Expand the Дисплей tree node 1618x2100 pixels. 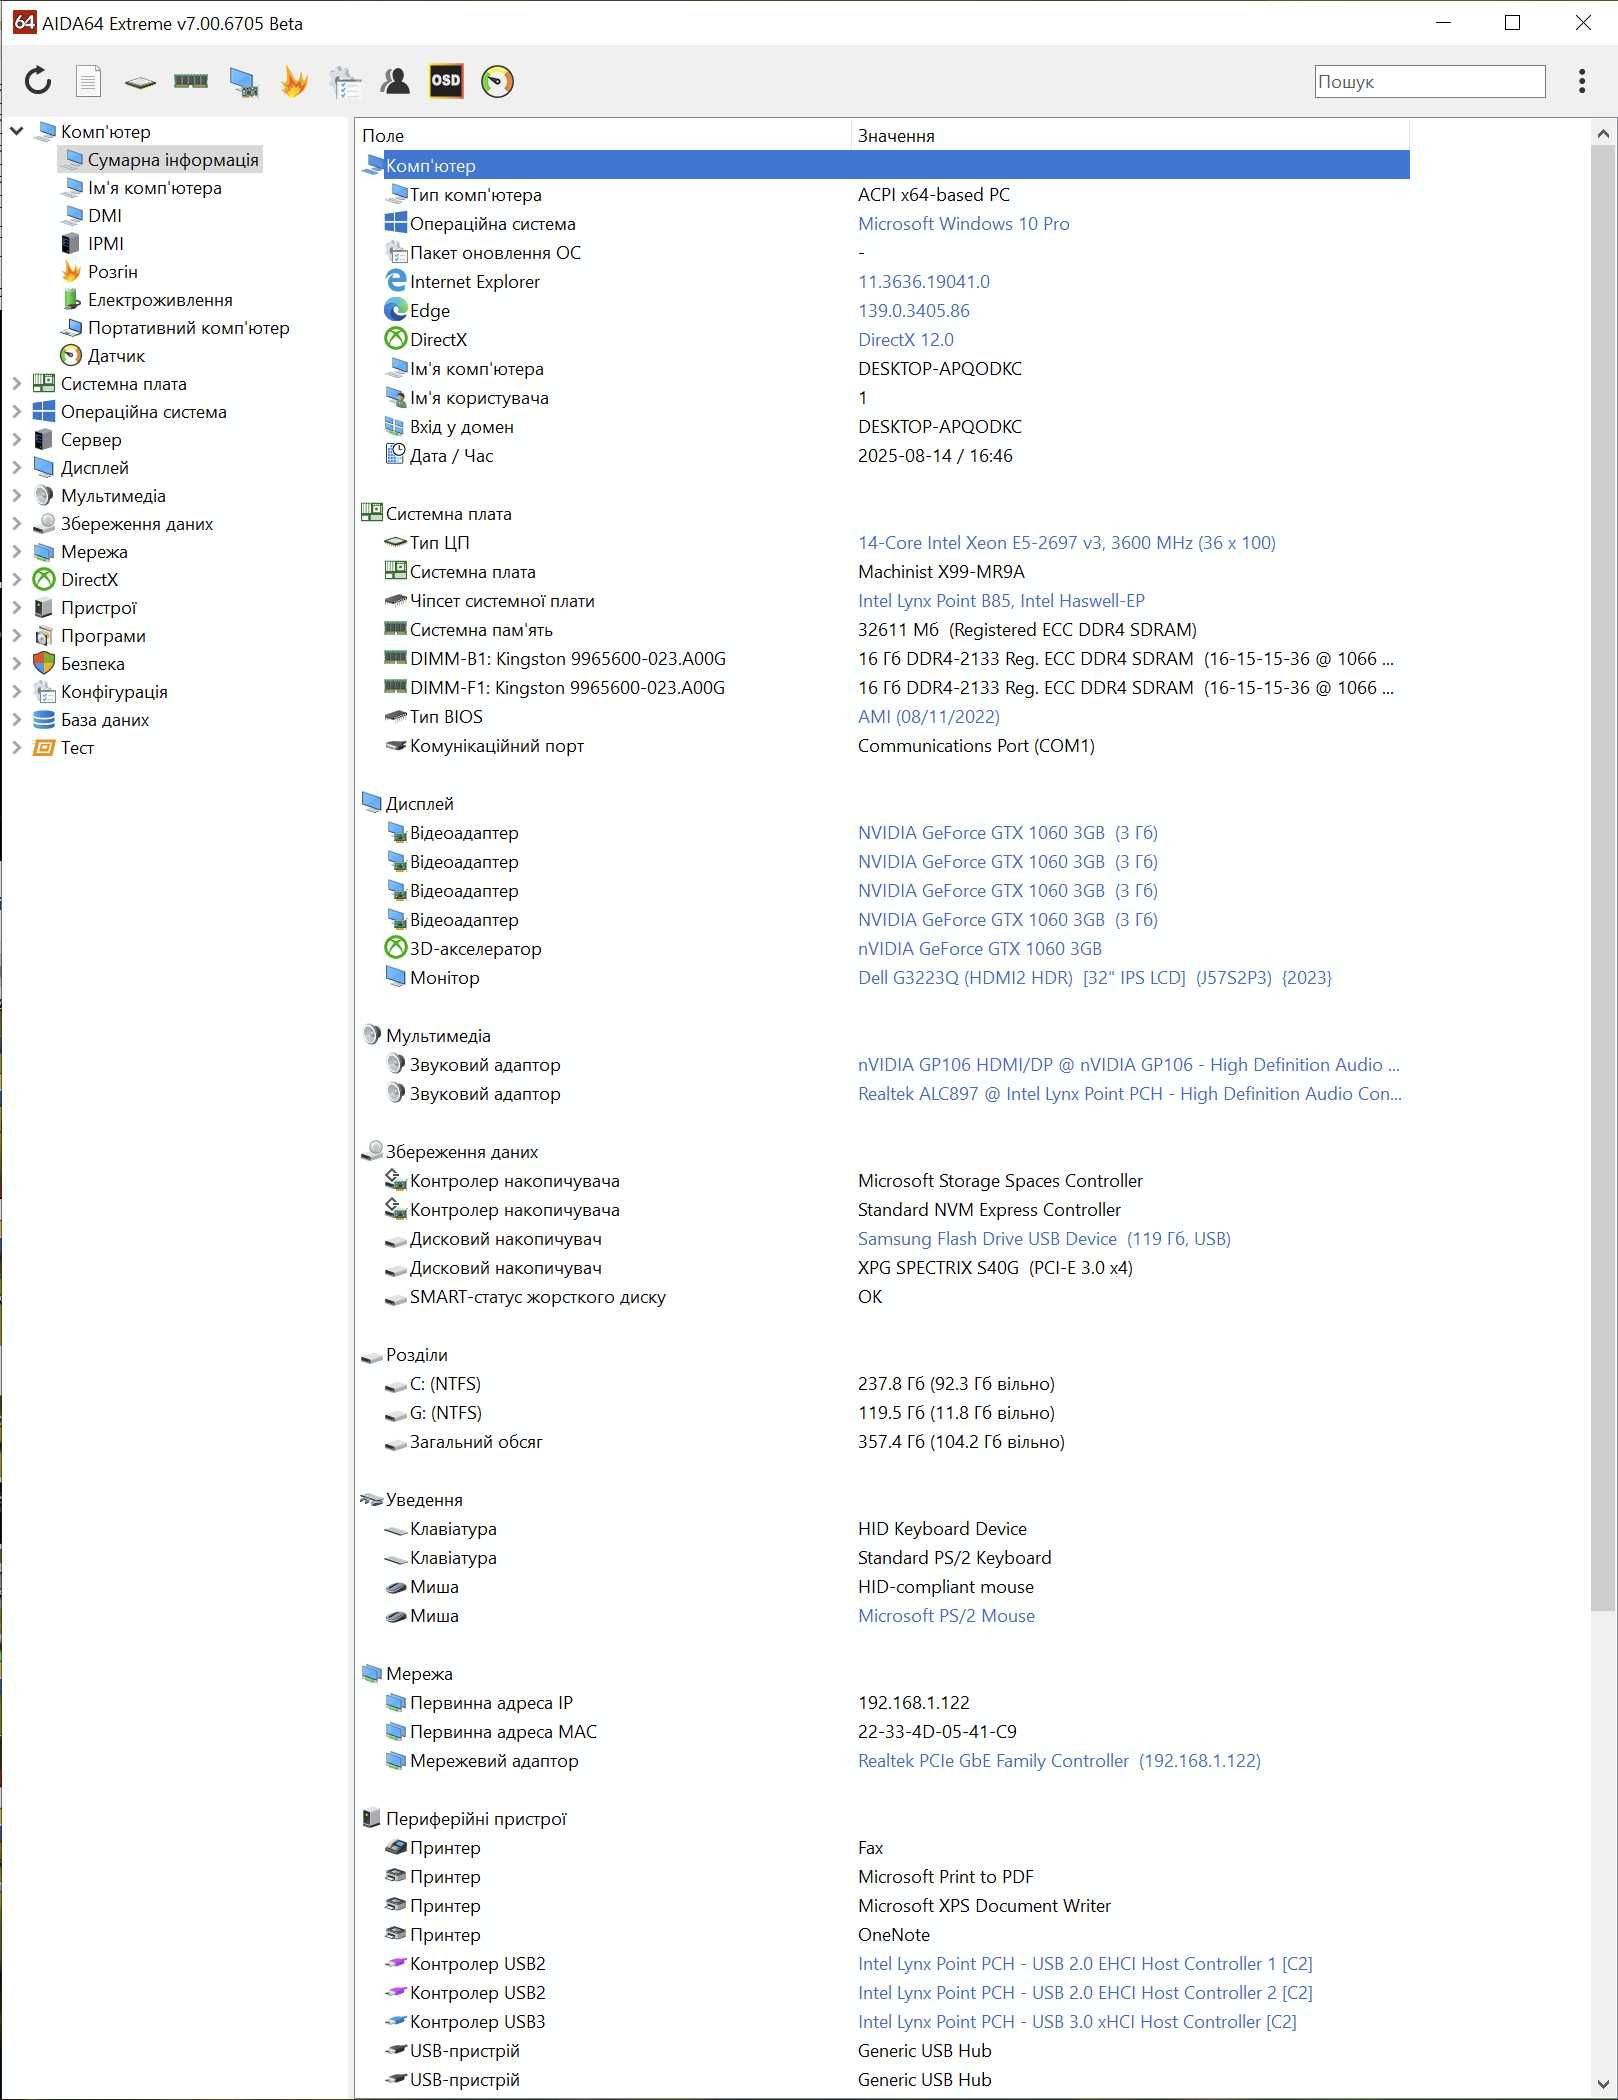click(17, 468)
